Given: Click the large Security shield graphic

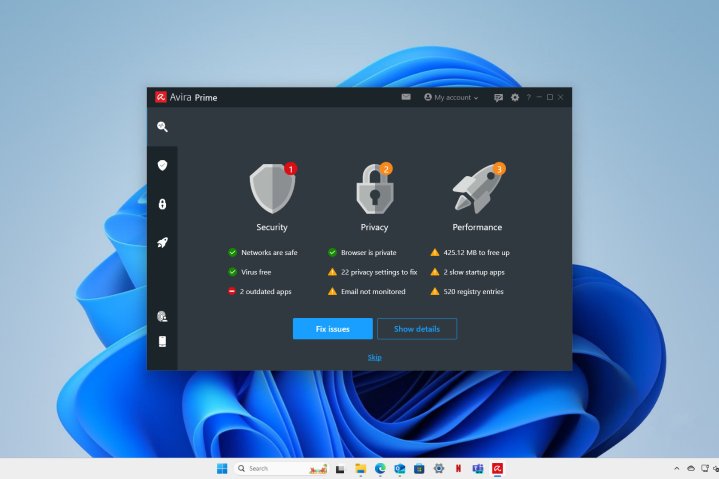Looking at the screenshot, I should [x=271, y=187].
